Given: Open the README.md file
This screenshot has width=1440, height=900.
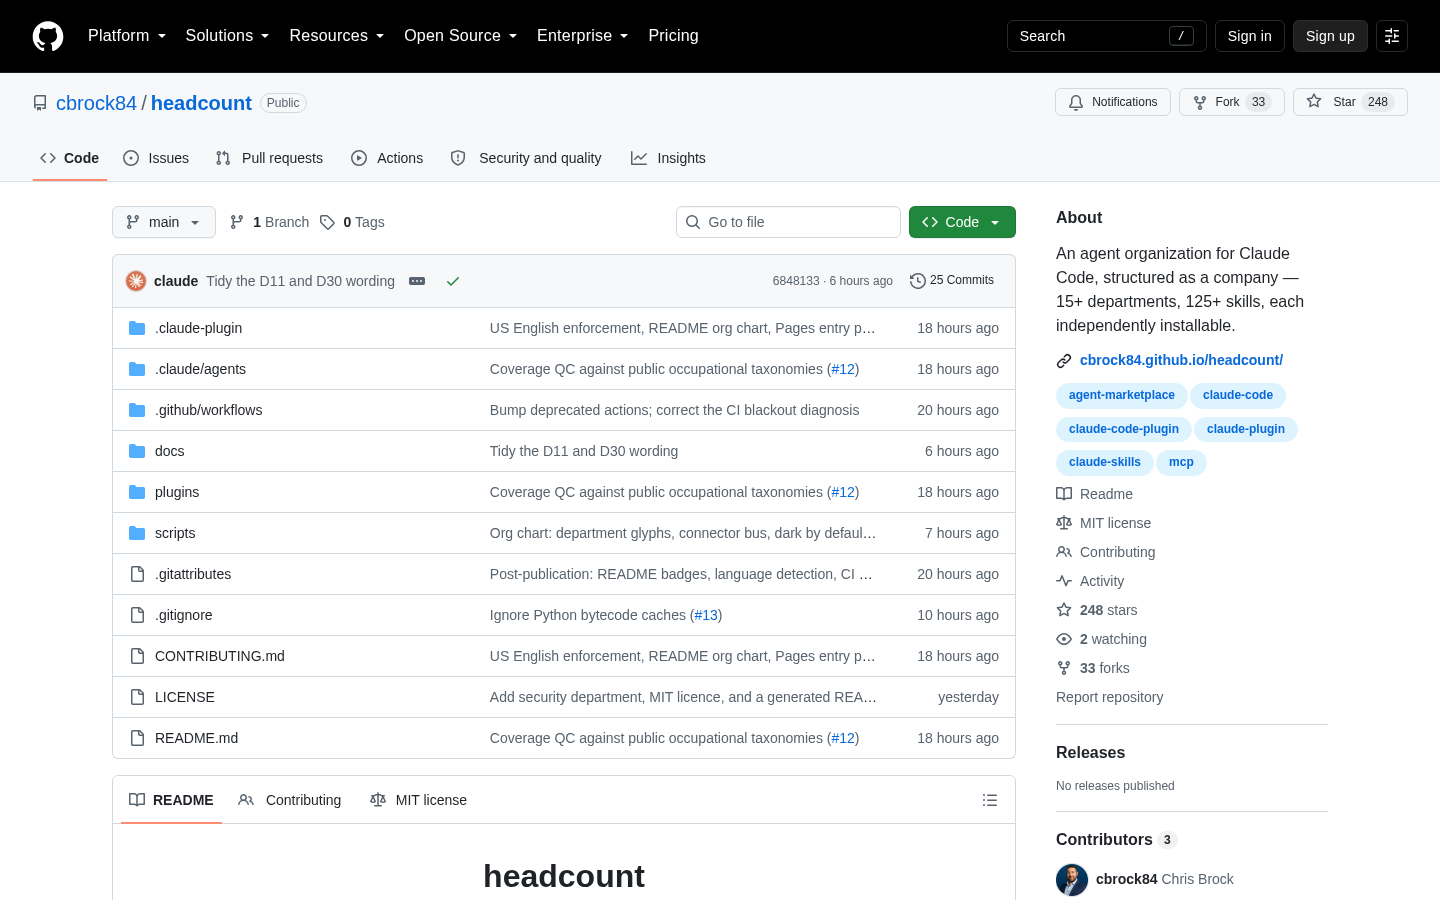Looking at the screenshot, I should (196, 738).
